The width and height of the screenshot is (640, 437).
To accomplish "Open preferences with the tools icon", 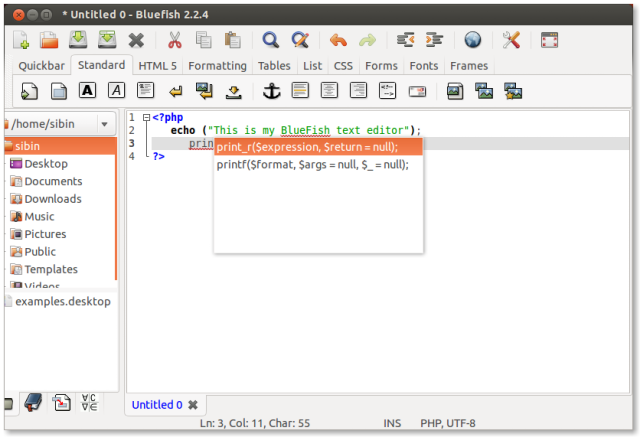I will 511,40.
